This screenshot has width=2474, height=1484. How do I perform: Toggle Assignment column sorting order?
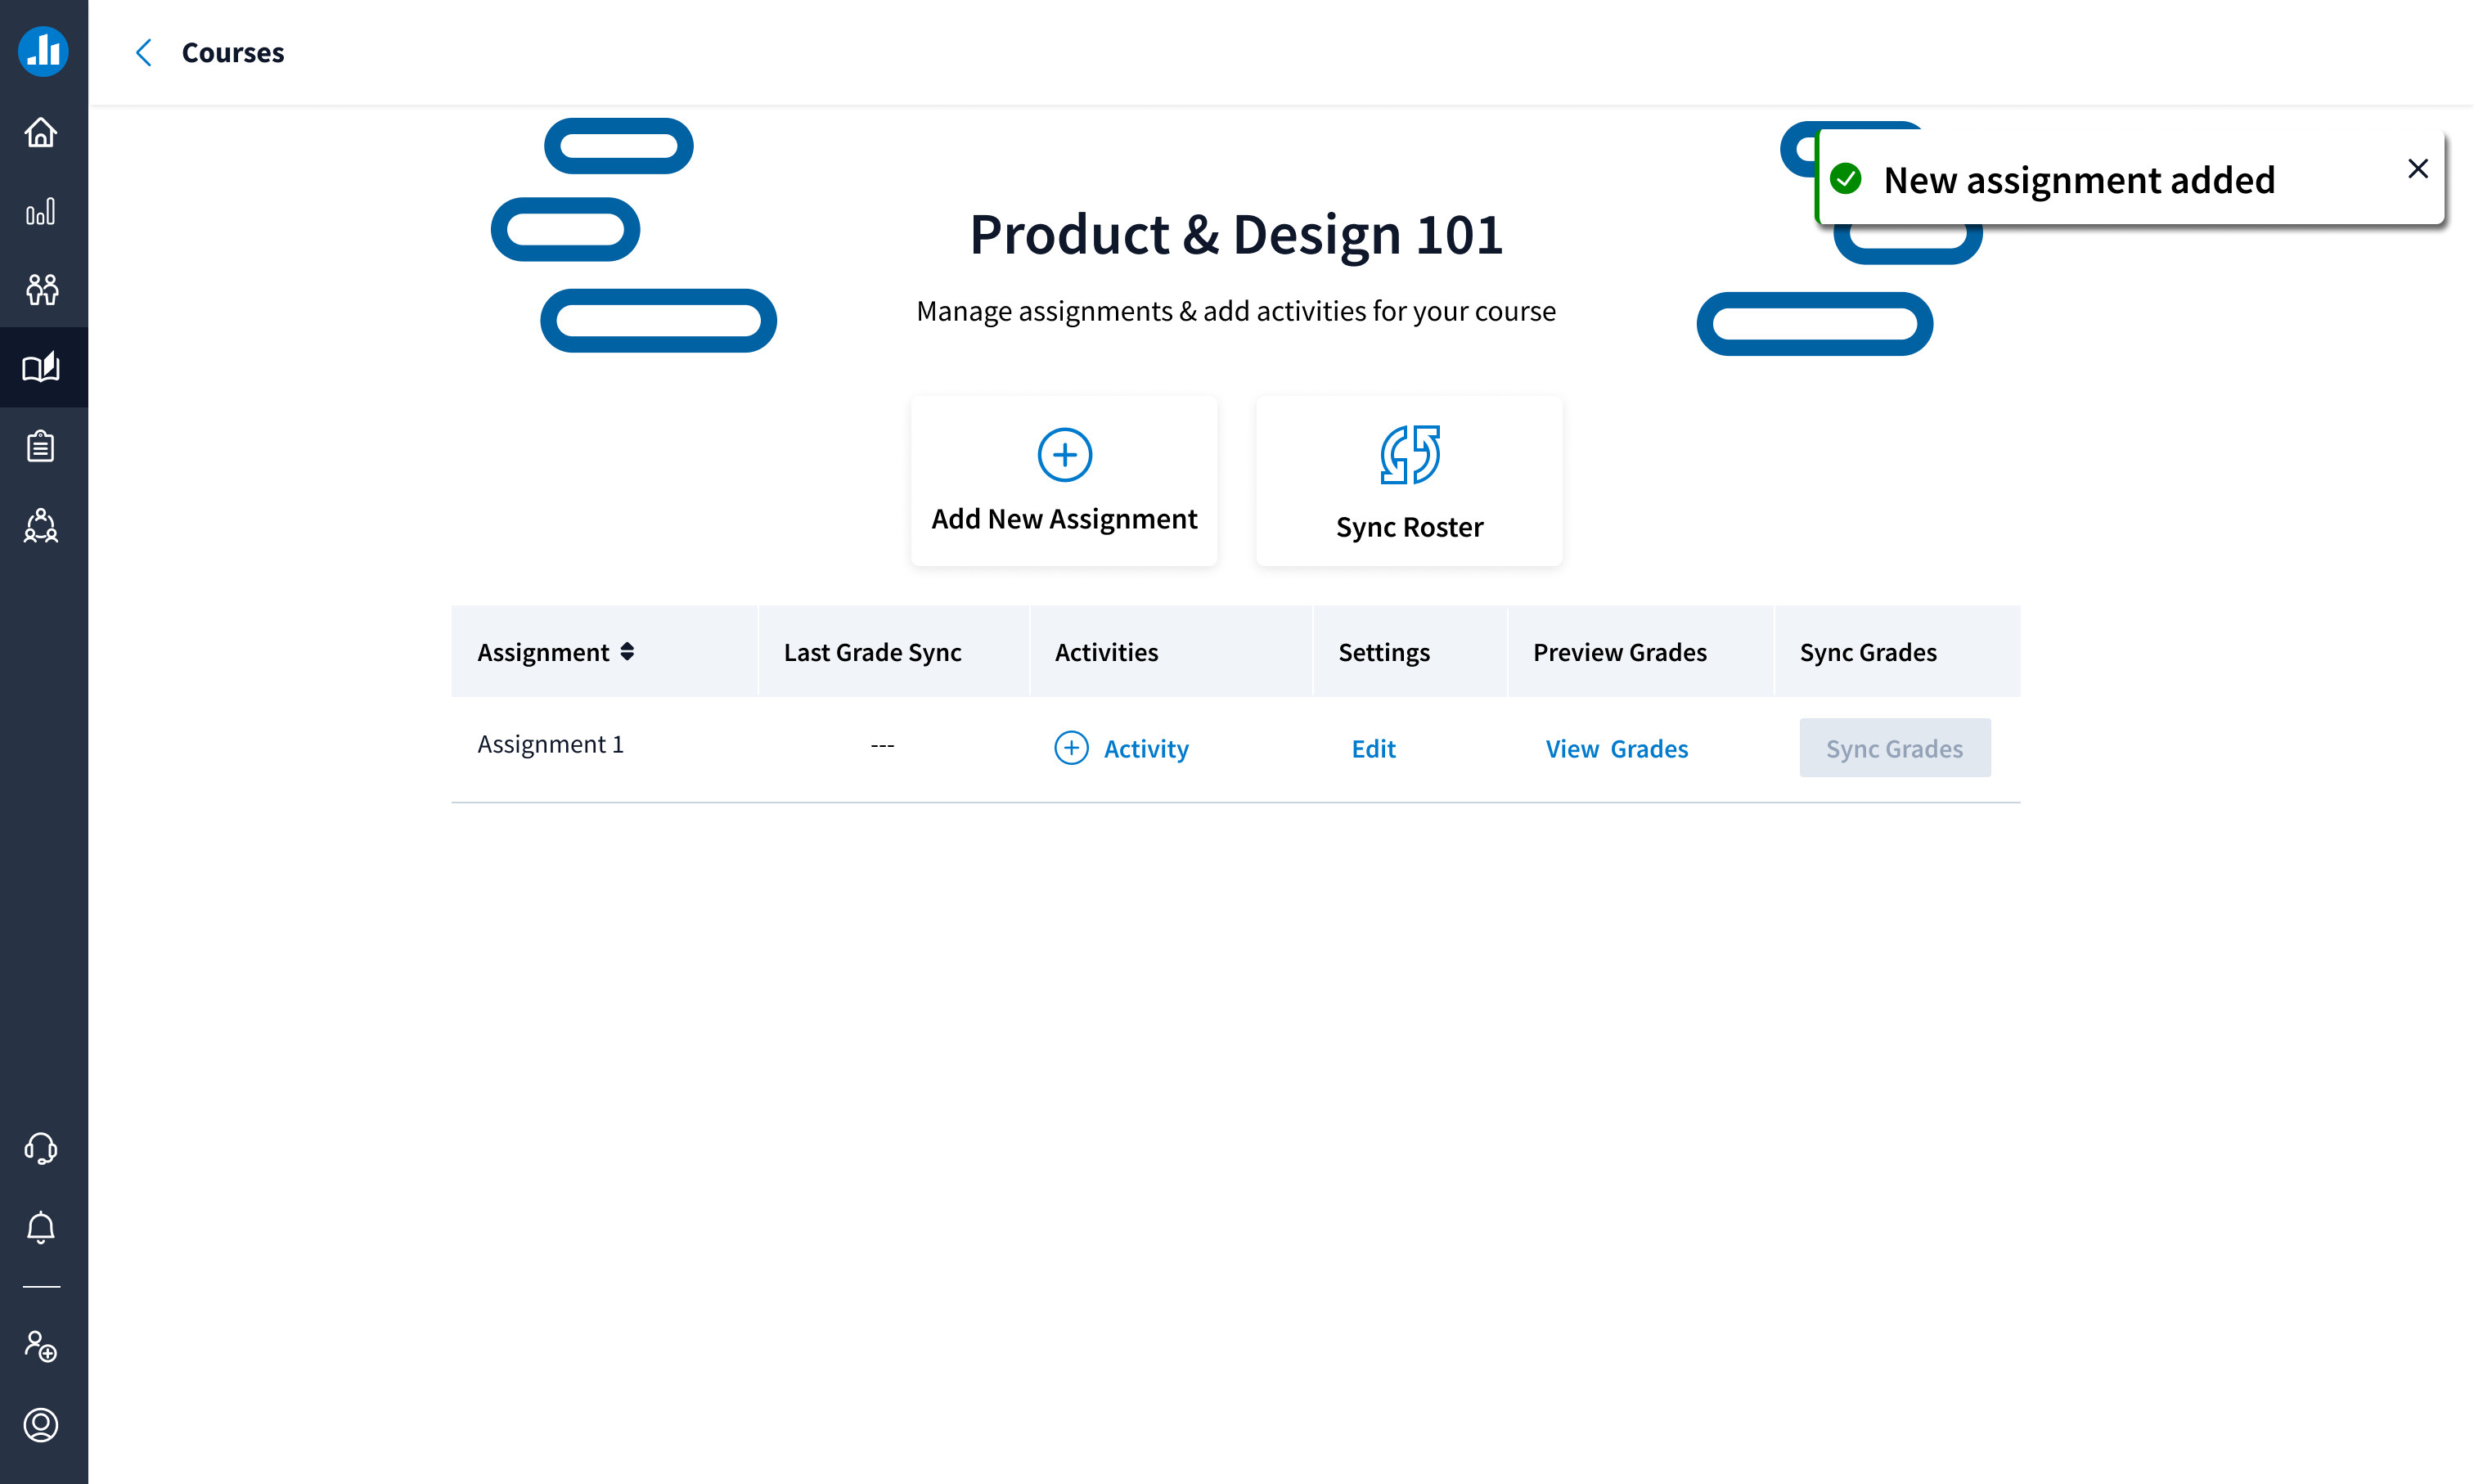tap(628, 651)
